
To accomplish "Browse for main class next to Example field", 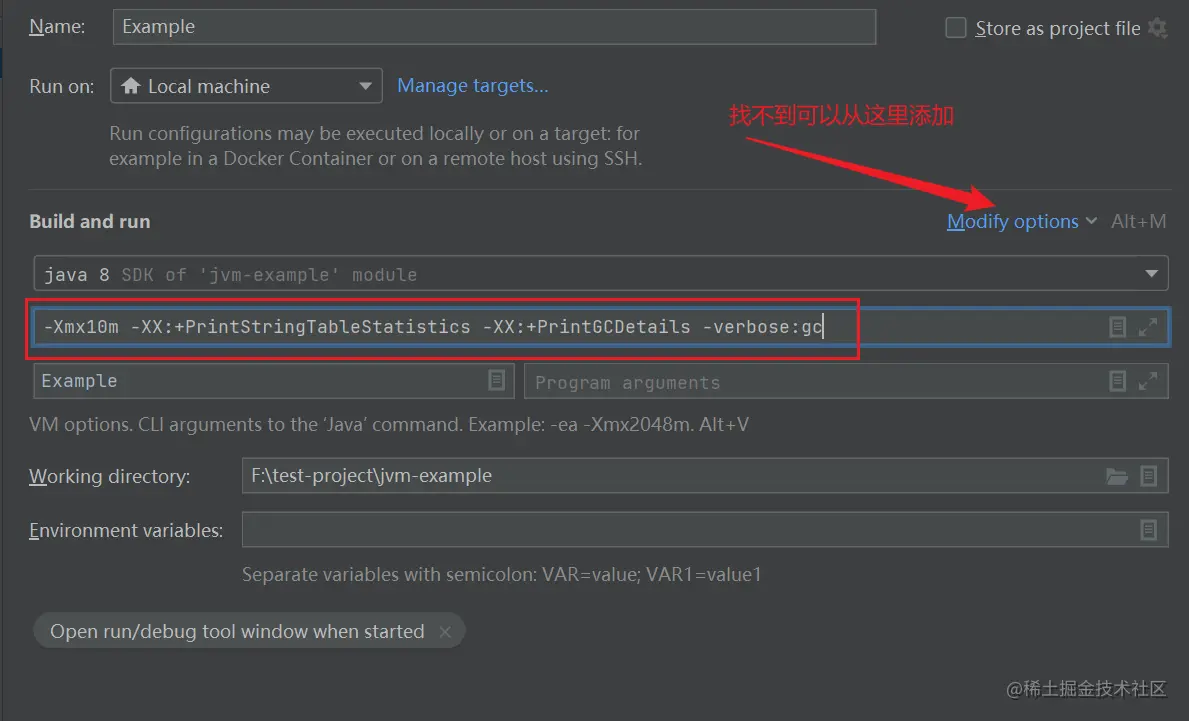I will point(495,381).
